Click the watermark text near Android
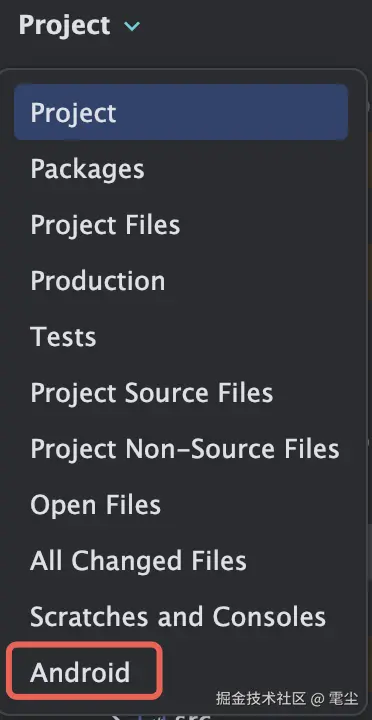Screen dimensions: 372x720 pyautogui.click(x=287, y=698)
